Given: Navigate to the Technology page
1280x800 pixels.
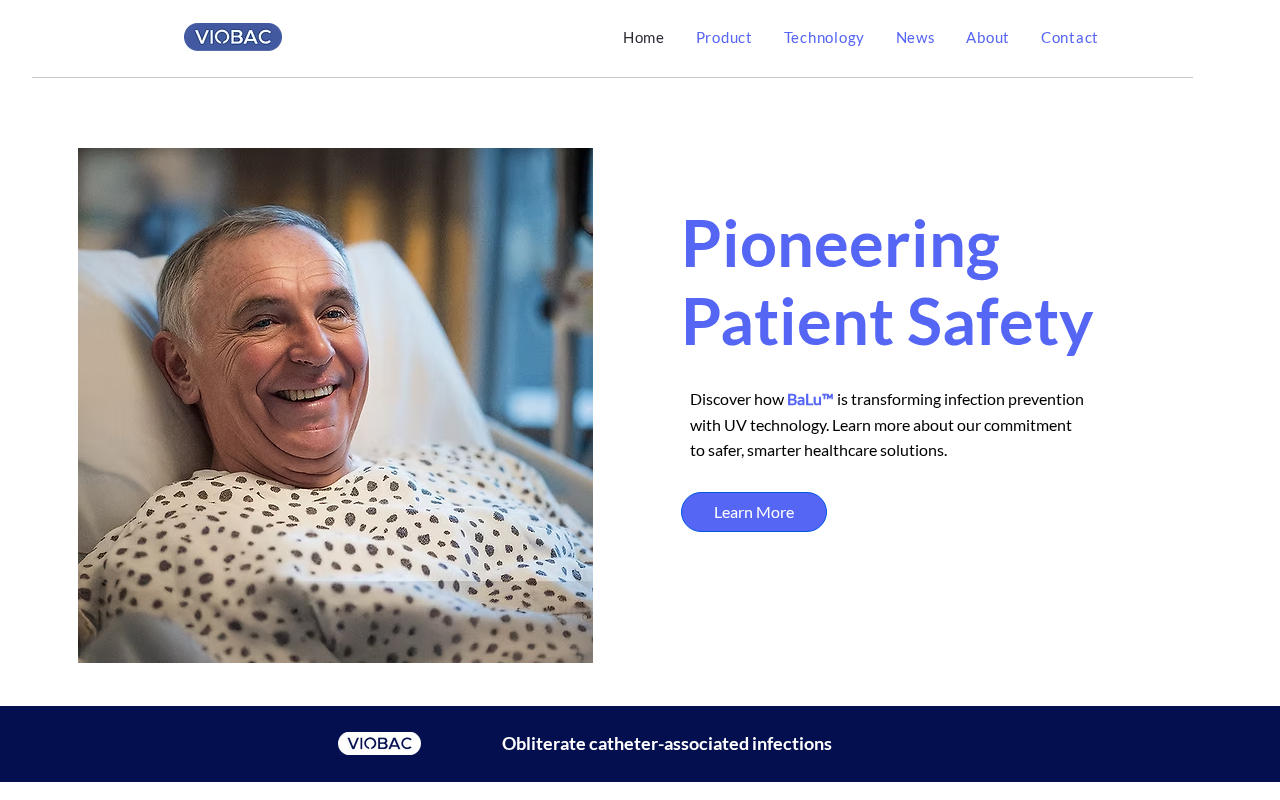Looking at the screenshot, I should click(x=823, y=38).
